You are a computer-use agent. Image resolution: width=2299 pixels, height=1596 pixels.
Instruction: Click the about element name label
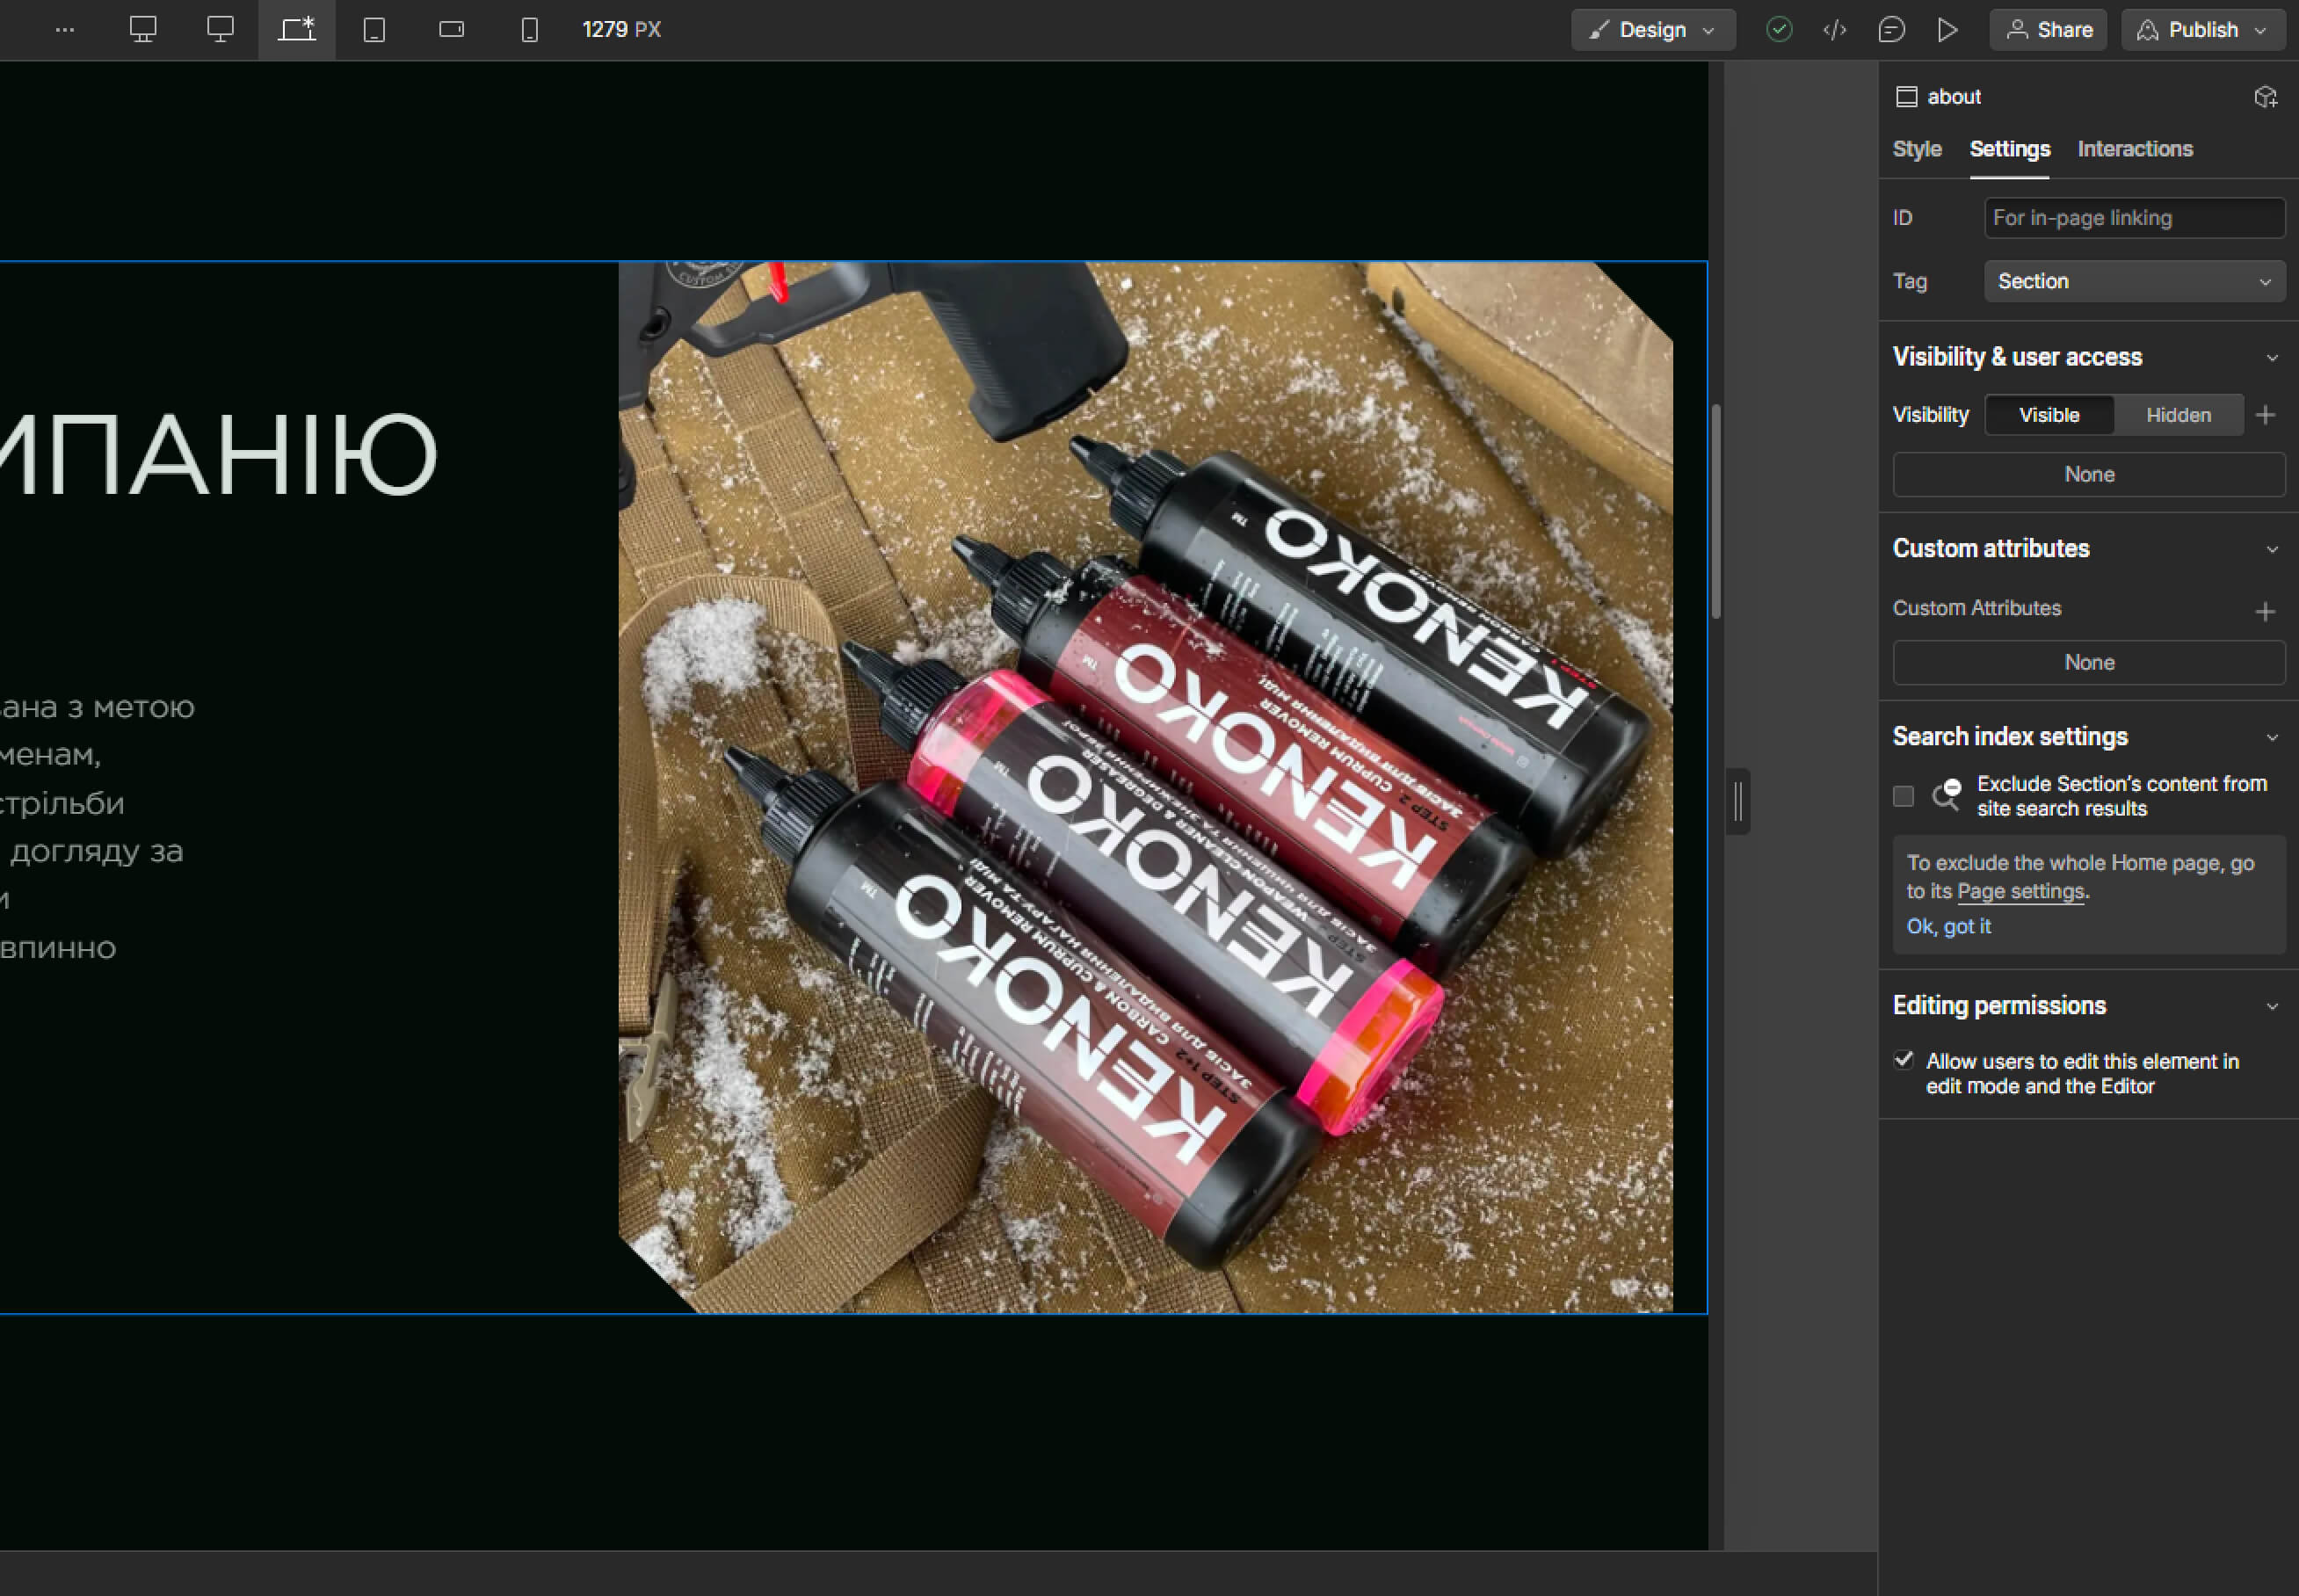1953,97
